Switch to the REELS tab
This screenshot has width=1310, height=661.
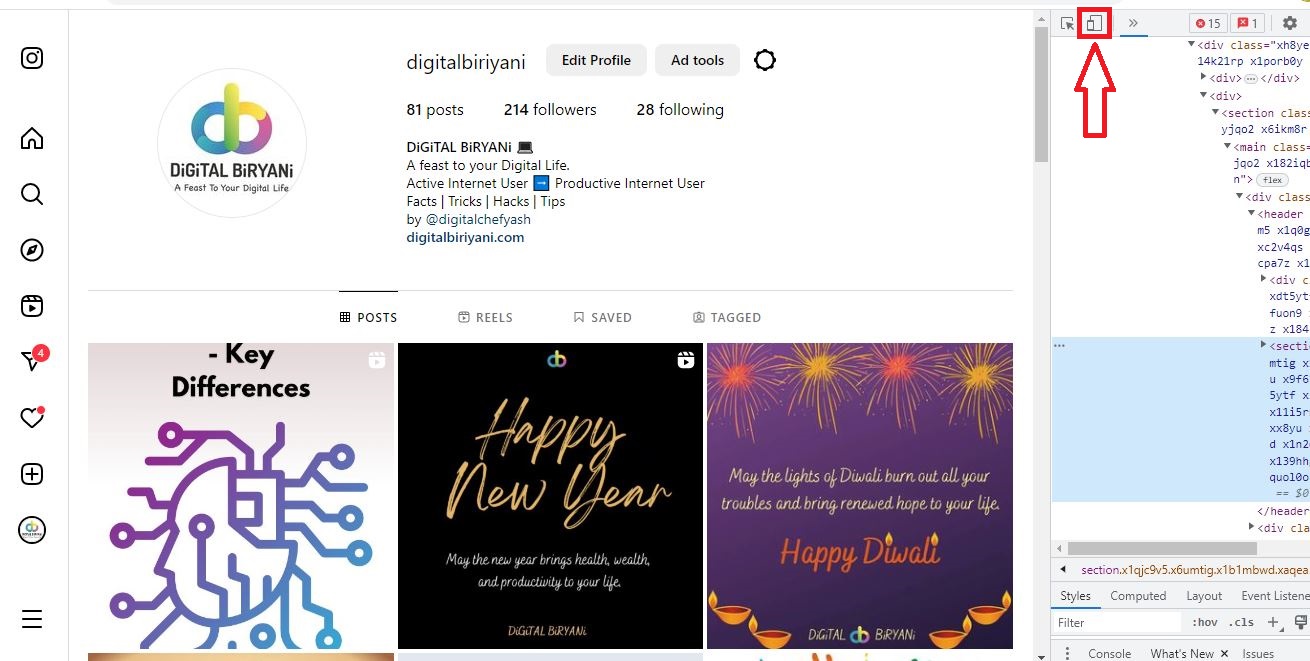click(x=485, y=317)
